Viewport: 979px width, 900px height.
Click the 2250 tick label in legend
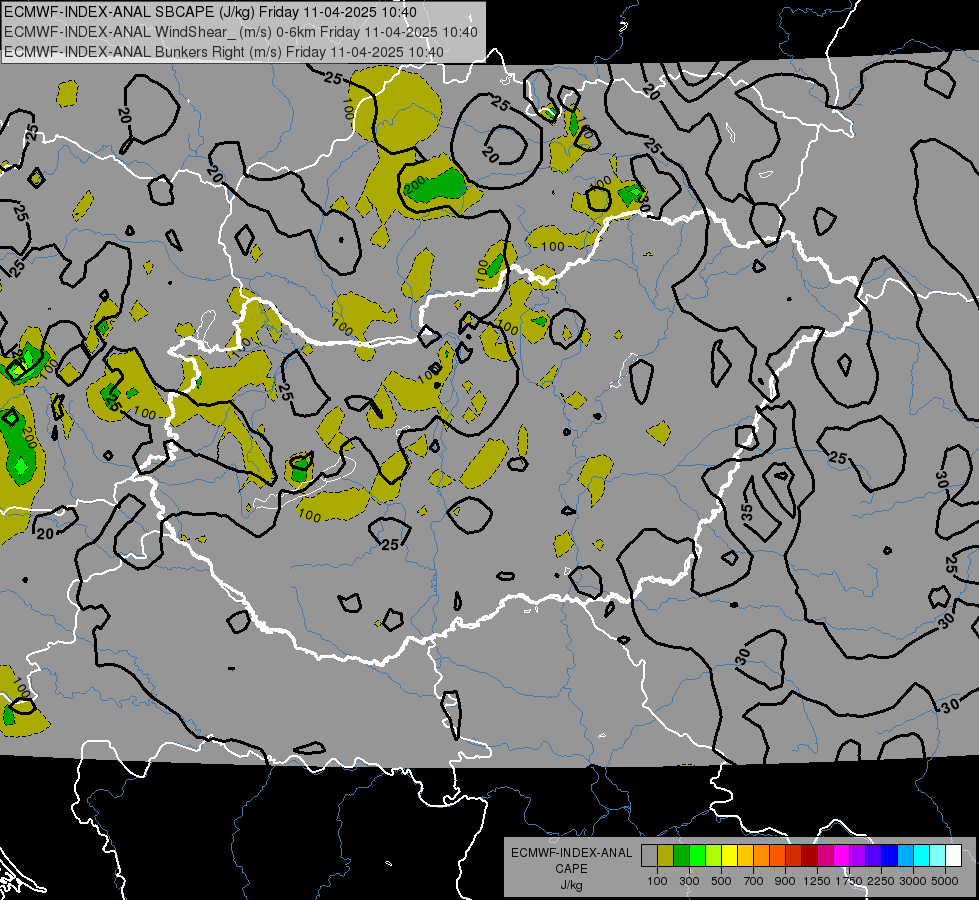coord(881,881)
